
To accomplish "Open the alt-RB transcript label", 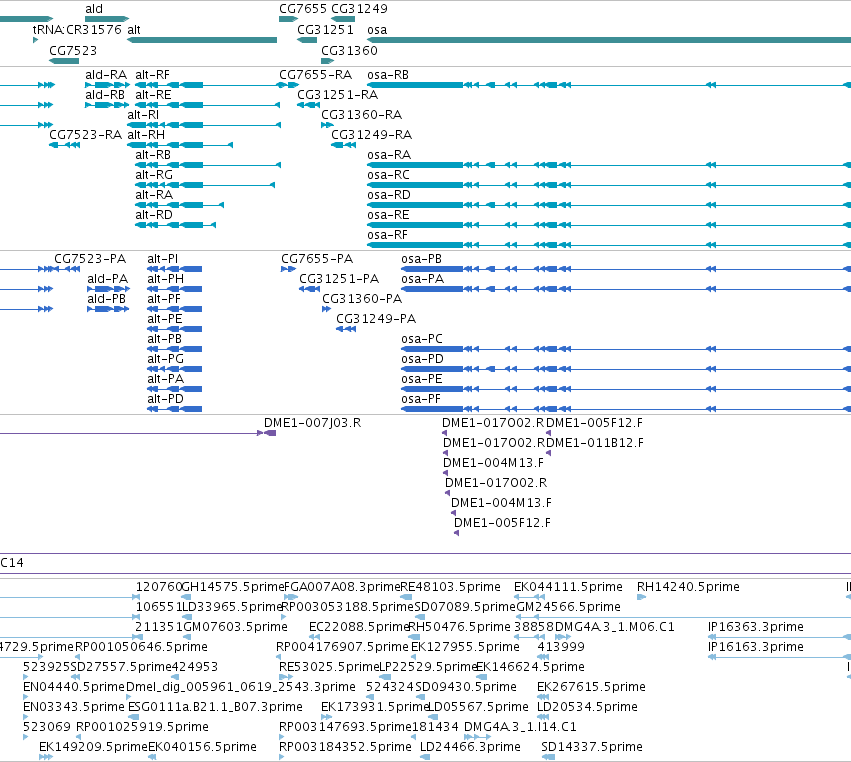I will pos(153,155).
